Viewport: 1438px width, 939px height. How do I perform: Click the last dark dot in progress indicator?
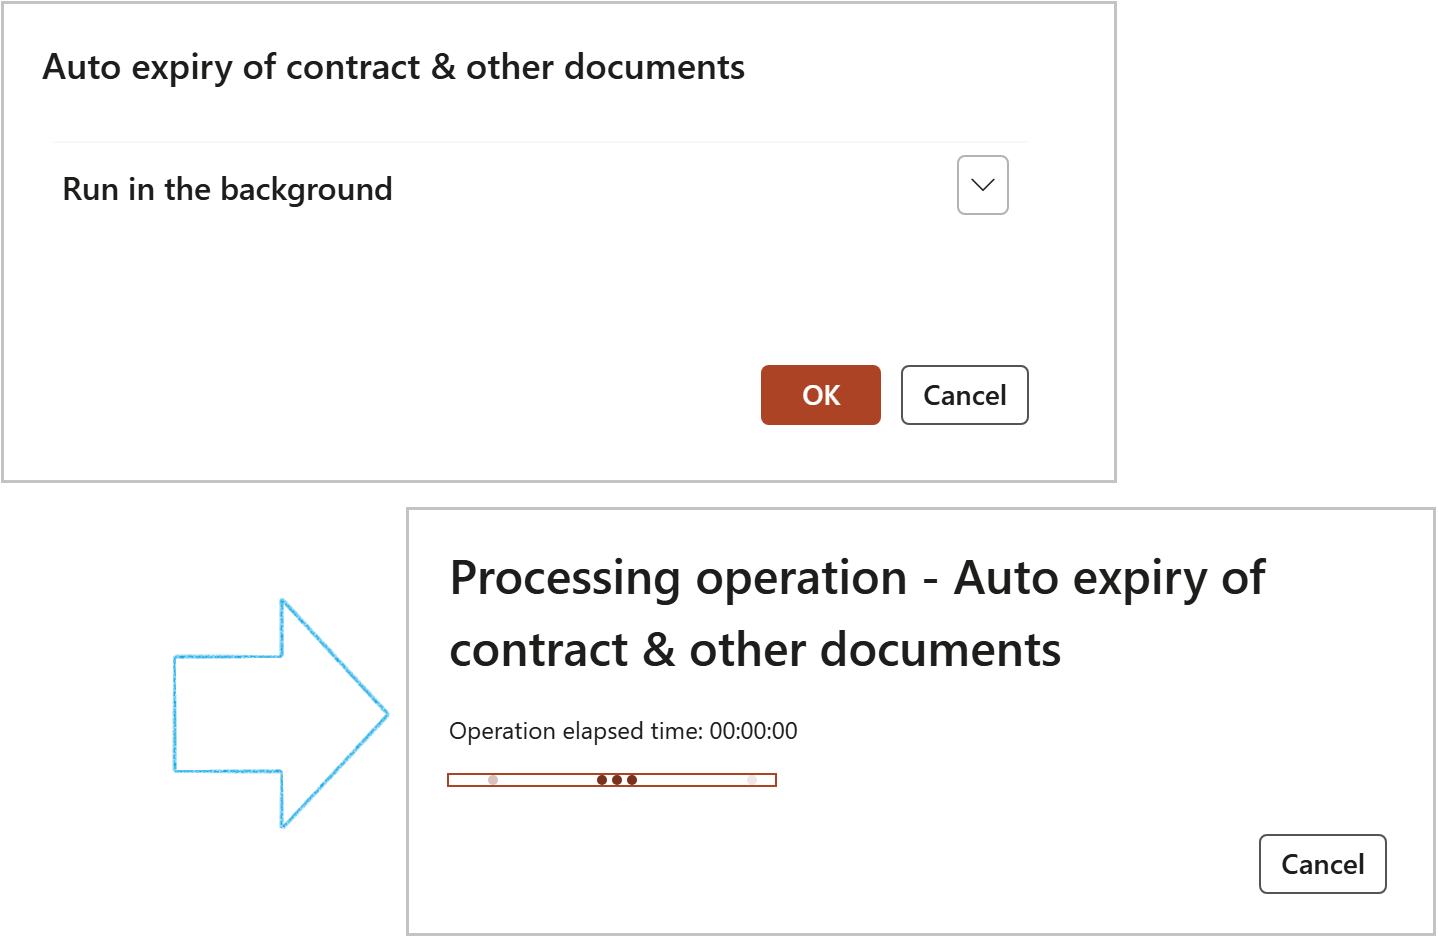(632, 780)
